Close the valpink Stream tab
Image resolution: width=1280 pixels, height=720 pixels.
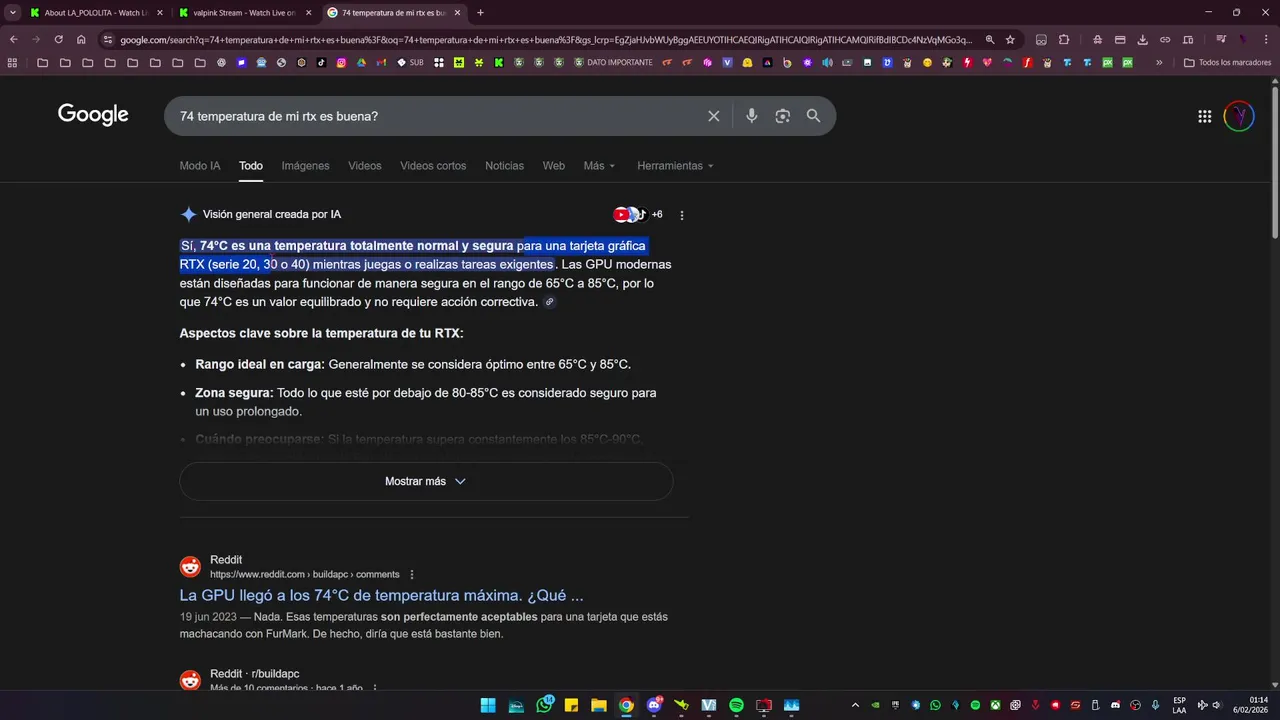308,13
